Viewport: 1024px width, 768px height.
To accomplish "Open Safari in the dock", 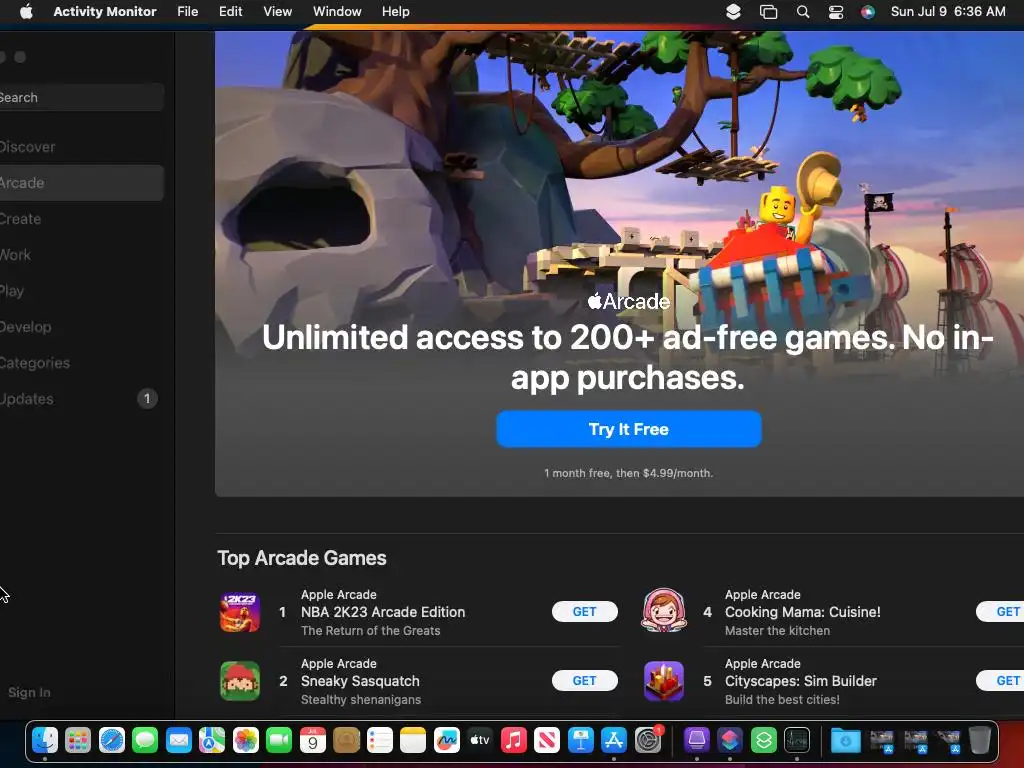I will pyautogui.click(x=112, y=740).
